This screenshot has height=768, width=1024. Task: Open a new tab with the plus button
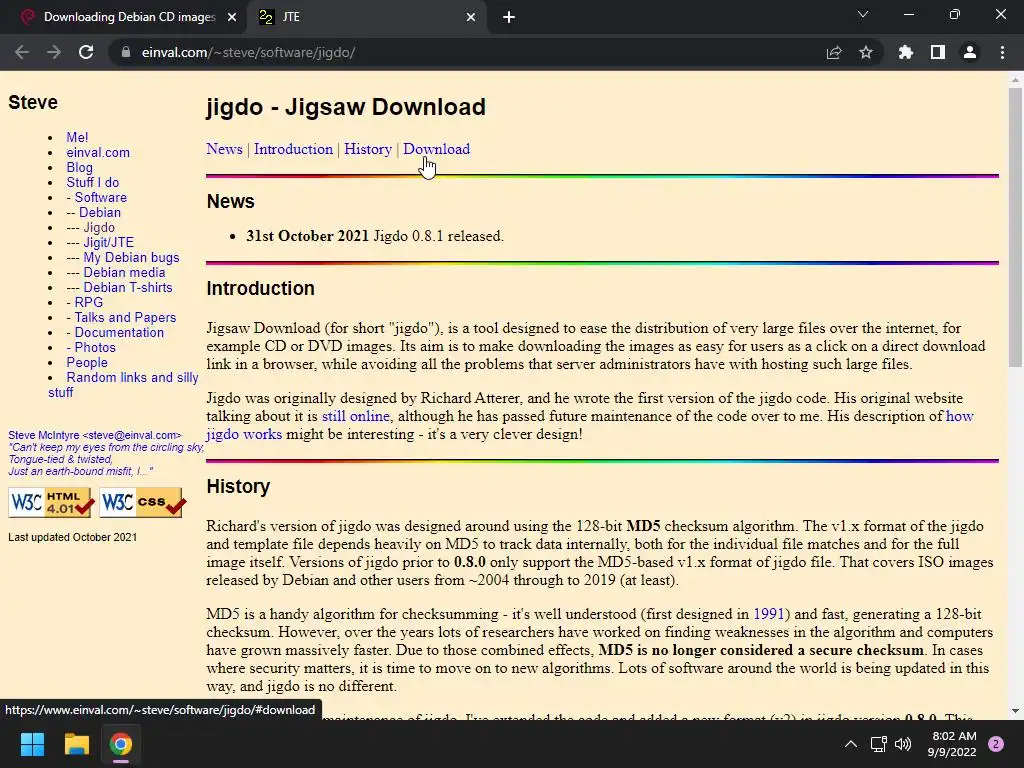[509, 17]
